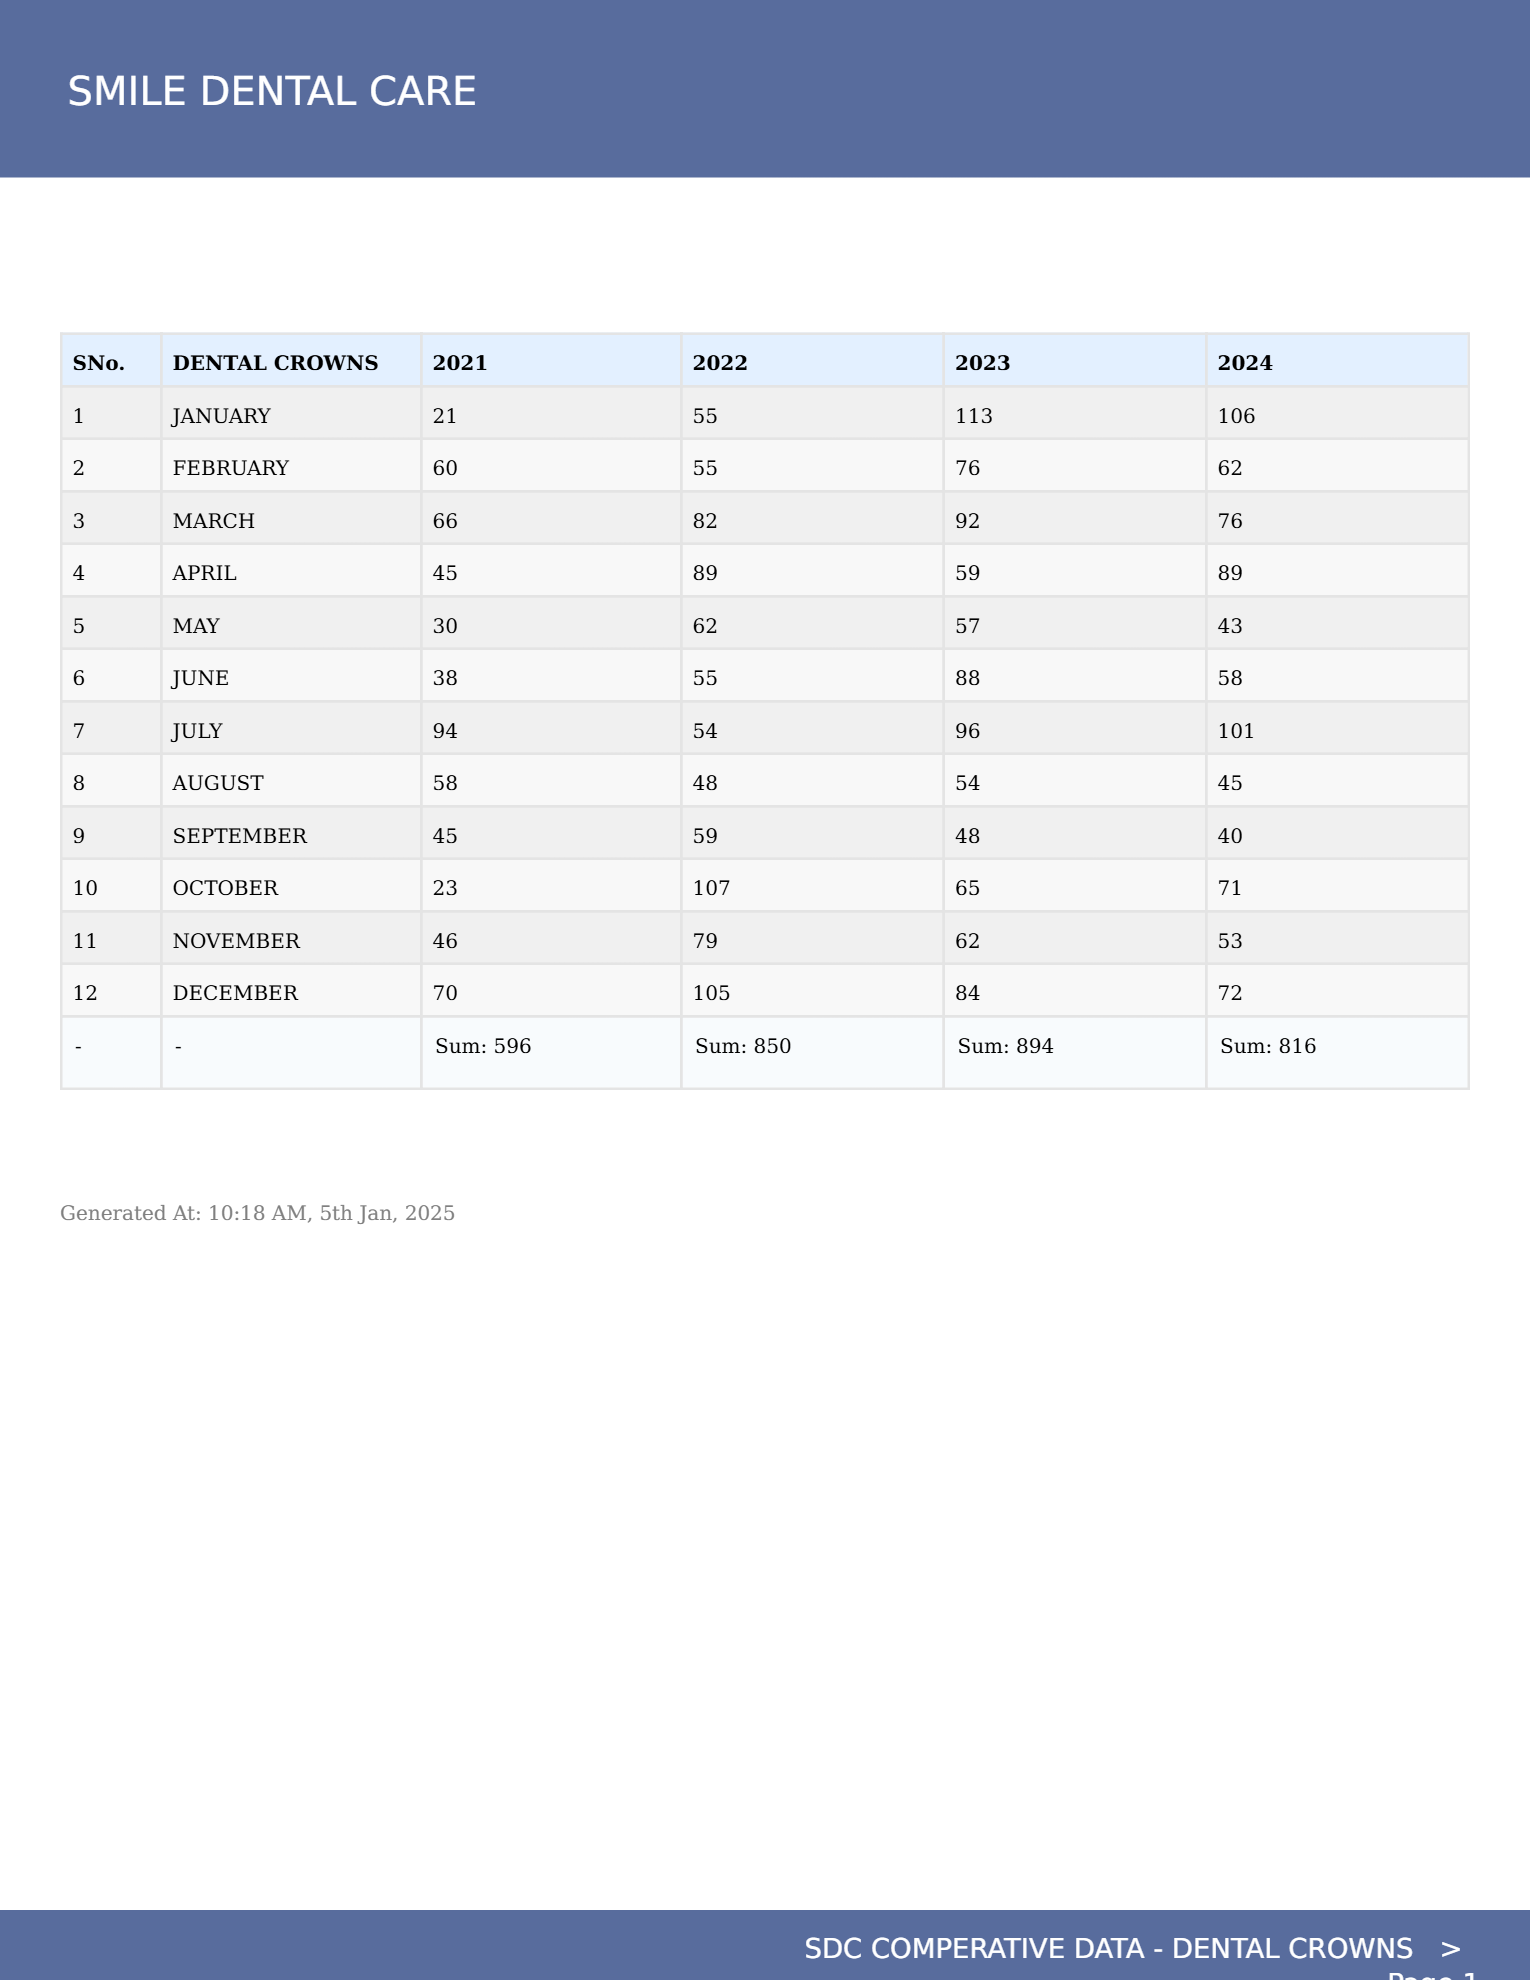This screenshot has width=1530, height=1980.
Task: Click the footer SDC COMPERATIVE DATA text
Action: click(1108, 1948)
